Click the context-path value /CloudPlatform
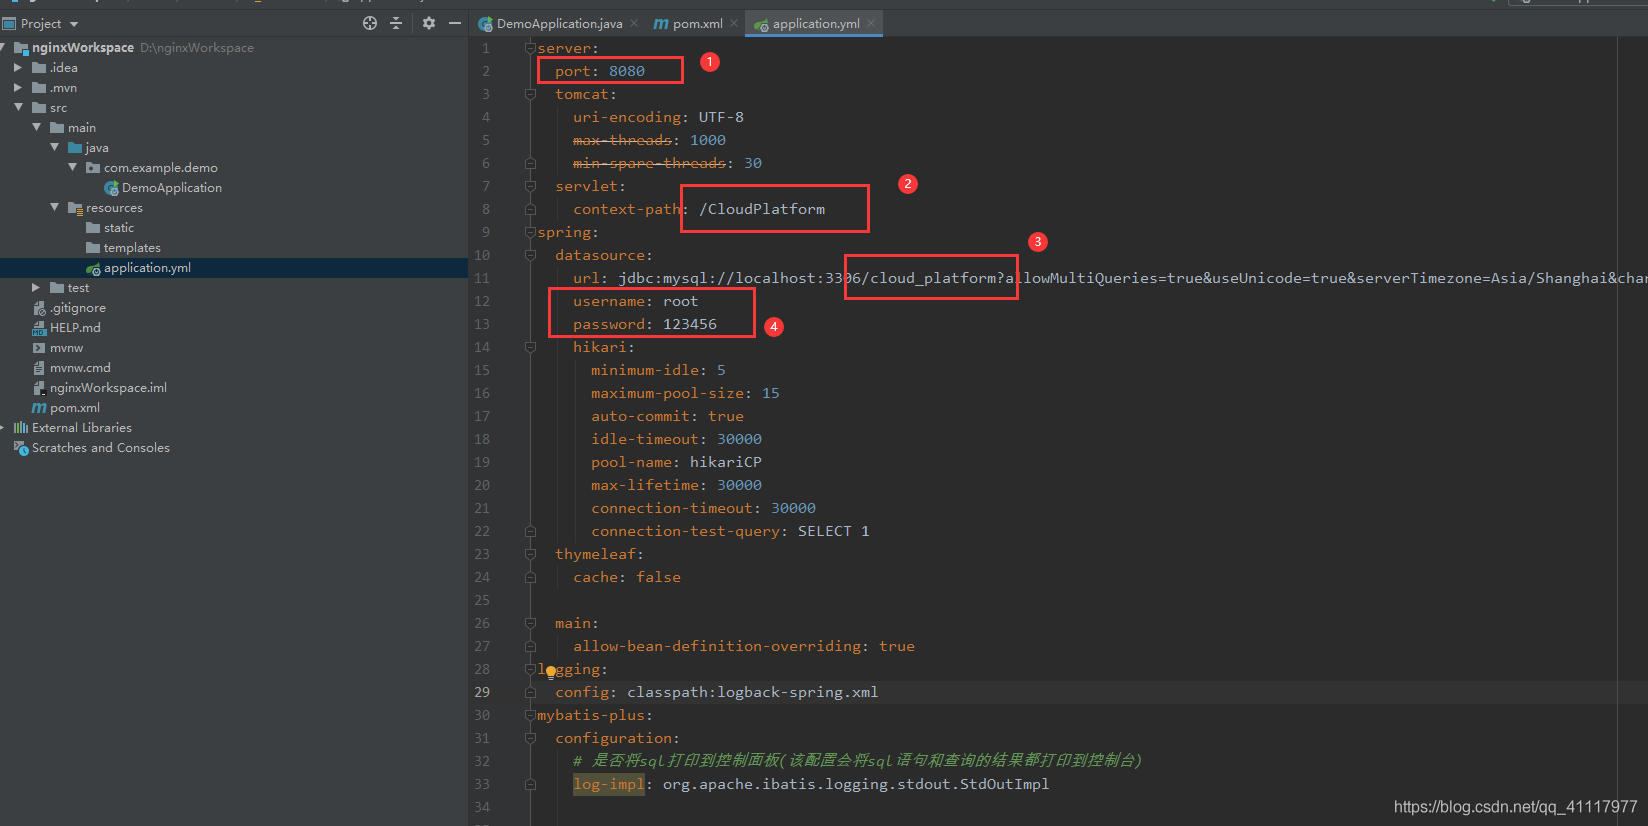The height and width of the screenshot is (826, 1648). tap(762, 209)
